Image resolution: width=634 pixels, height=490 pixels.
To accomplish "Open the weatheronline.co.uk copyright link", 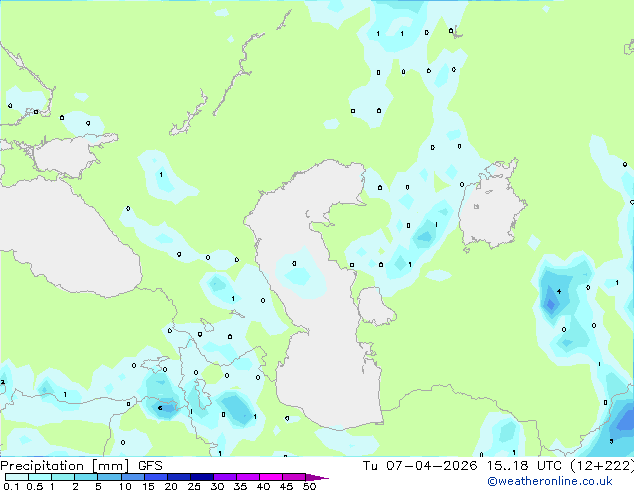I will [549, 481].
